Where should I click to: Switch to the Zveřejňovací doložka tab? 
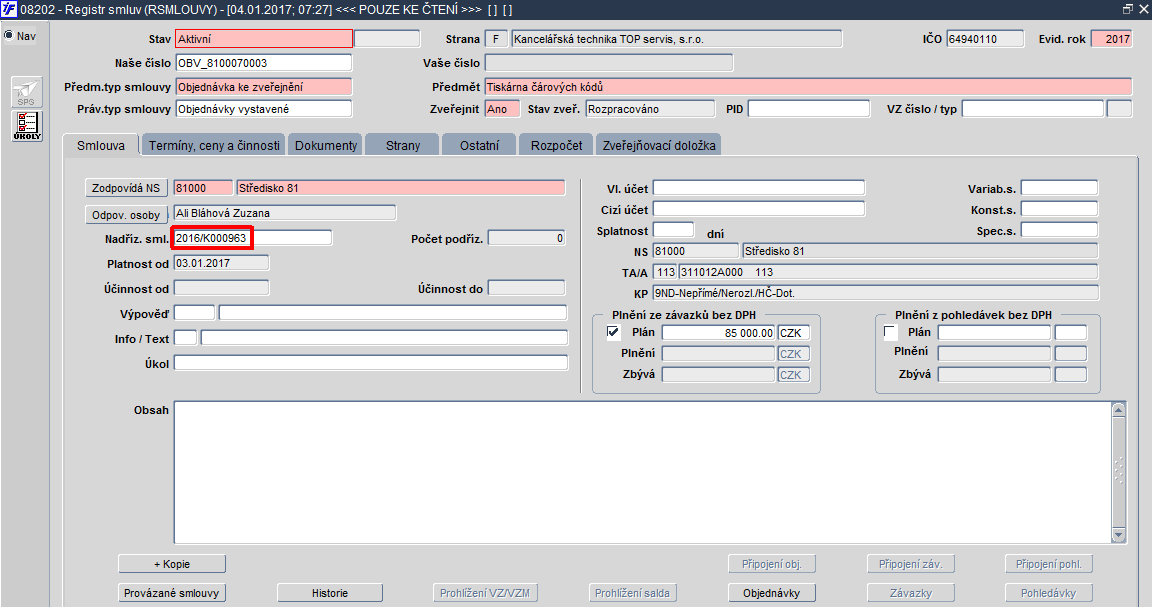(659, 145)
